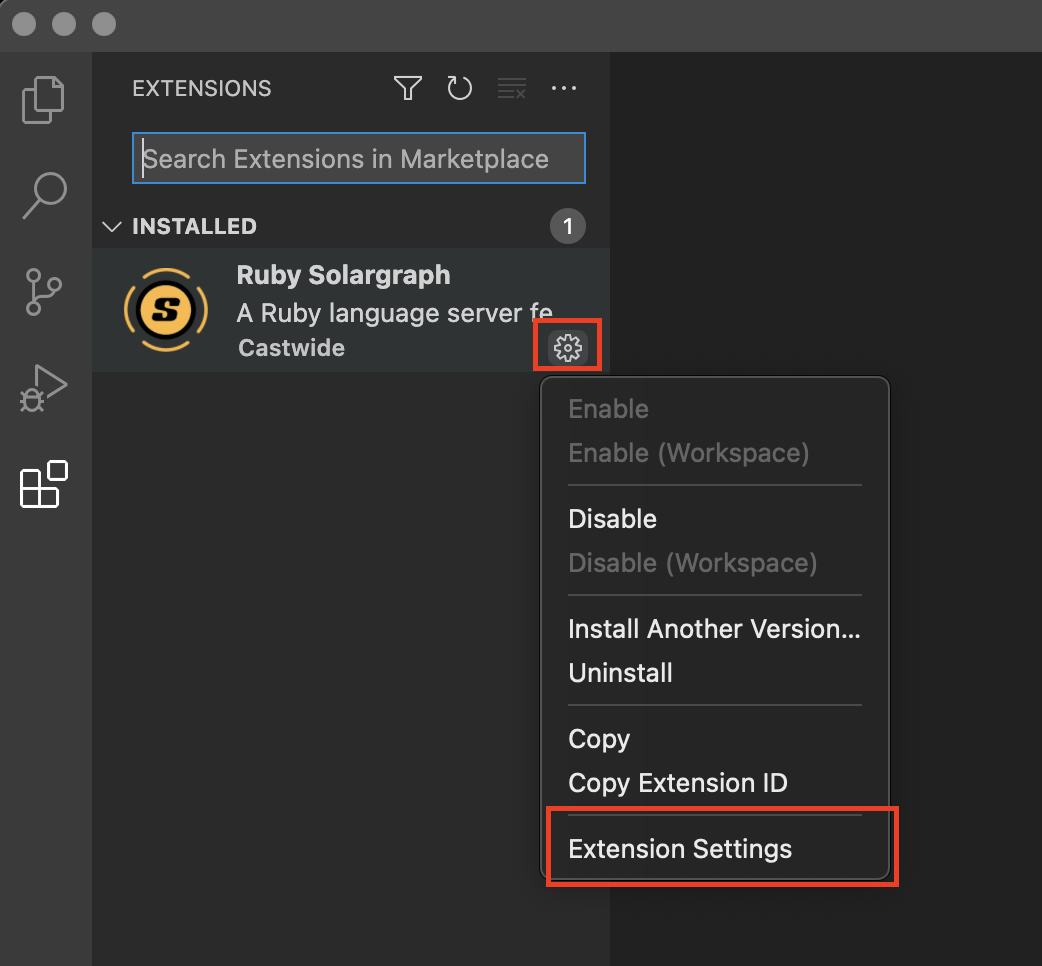Open the Run and Debug view
The height and width of the screenshot is (966, 1042).
tap(42, 387)
